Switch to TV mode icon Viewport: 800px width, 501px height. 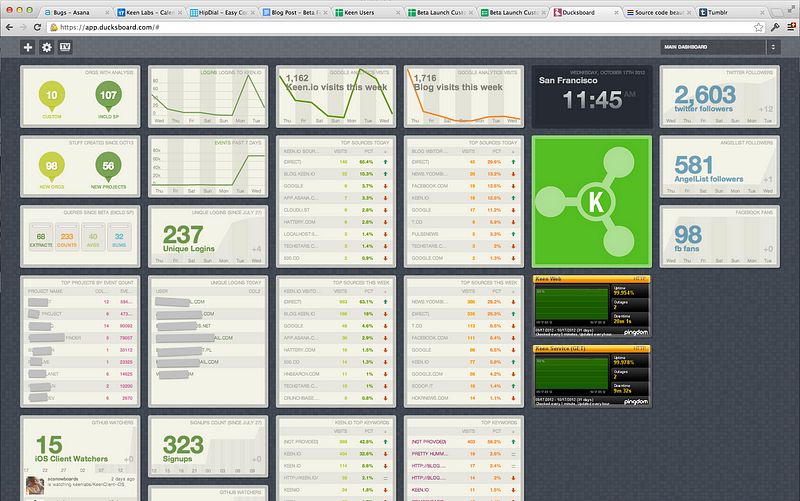pos(65,47)
